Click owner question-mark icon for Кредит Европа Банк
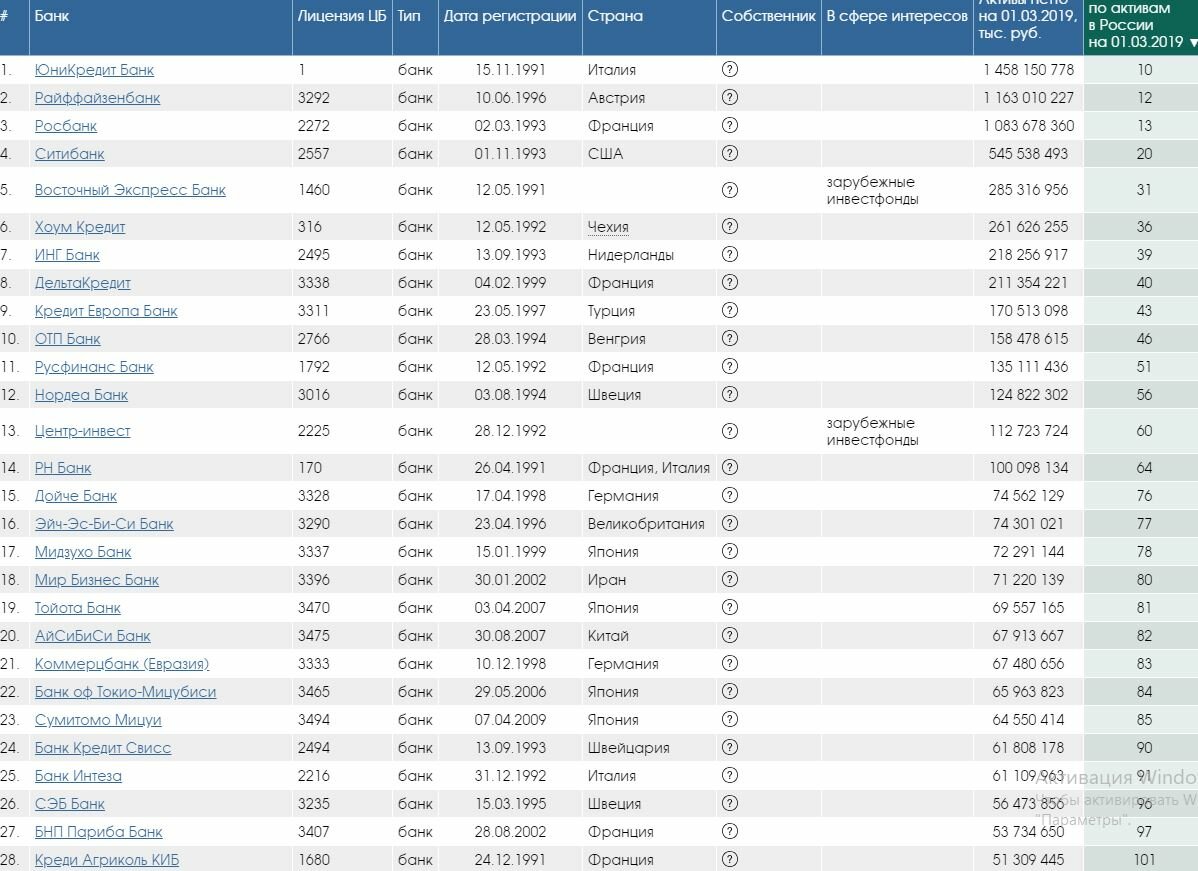1198x871 pixels. click(x=730, y=310)
